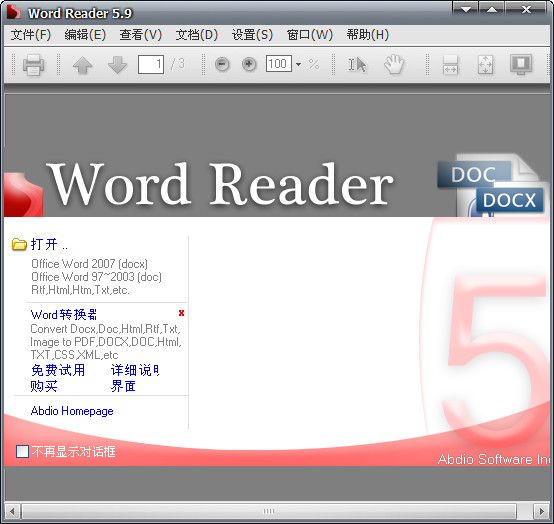Open the zoom percentage dropdown arrow
Screen dimensions: 554x524
point(299,64)
